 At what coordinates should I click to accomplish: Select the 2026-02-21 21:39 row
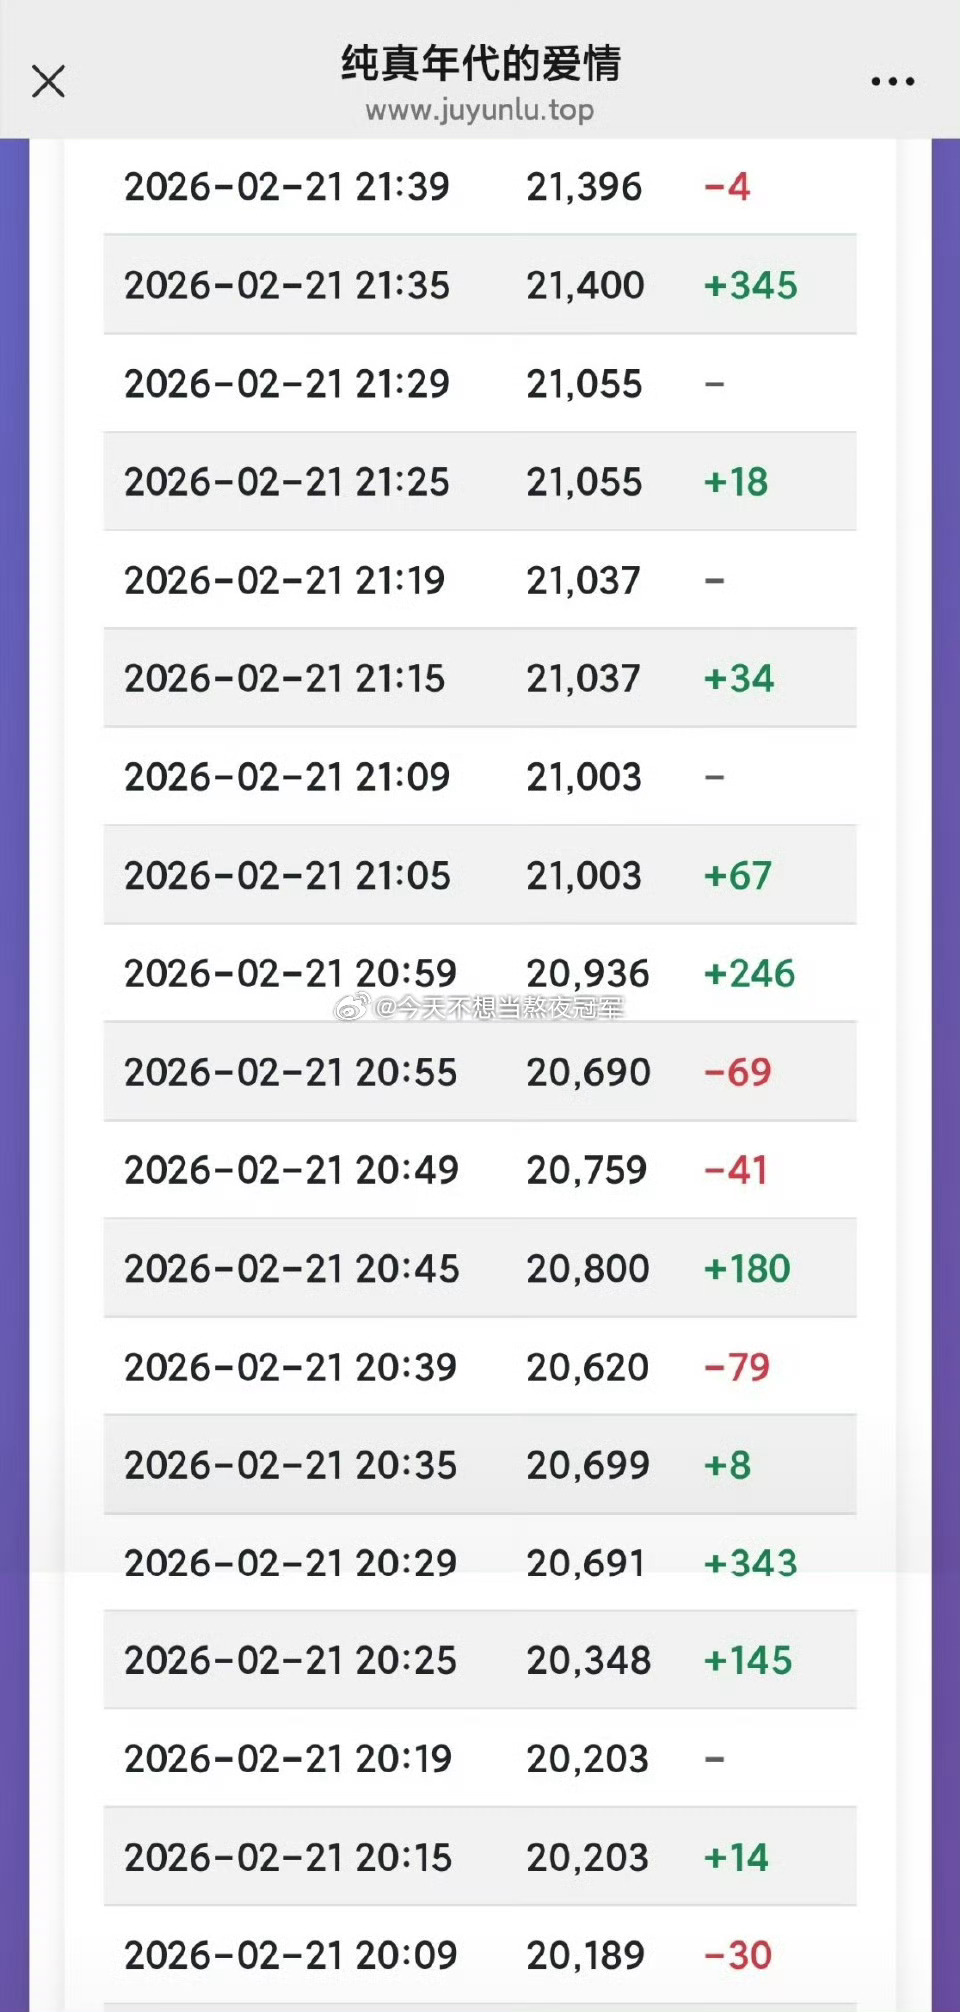[x=480, y=187]
